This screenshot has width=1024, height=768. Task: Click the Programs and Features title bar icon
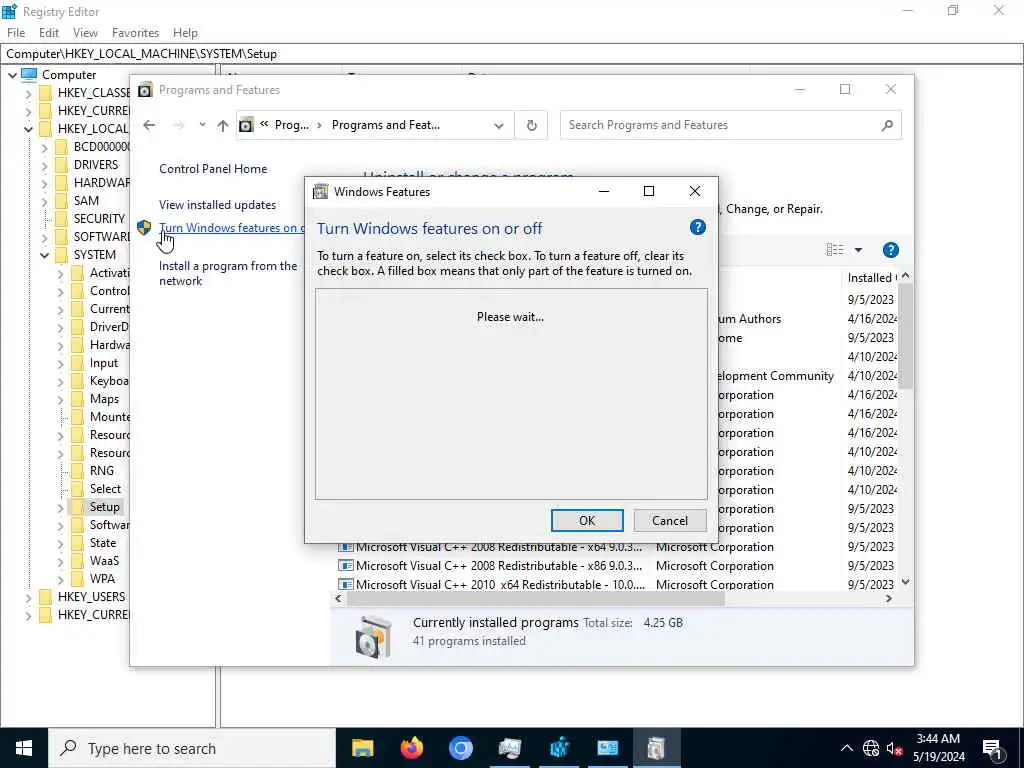pos(145,89)
